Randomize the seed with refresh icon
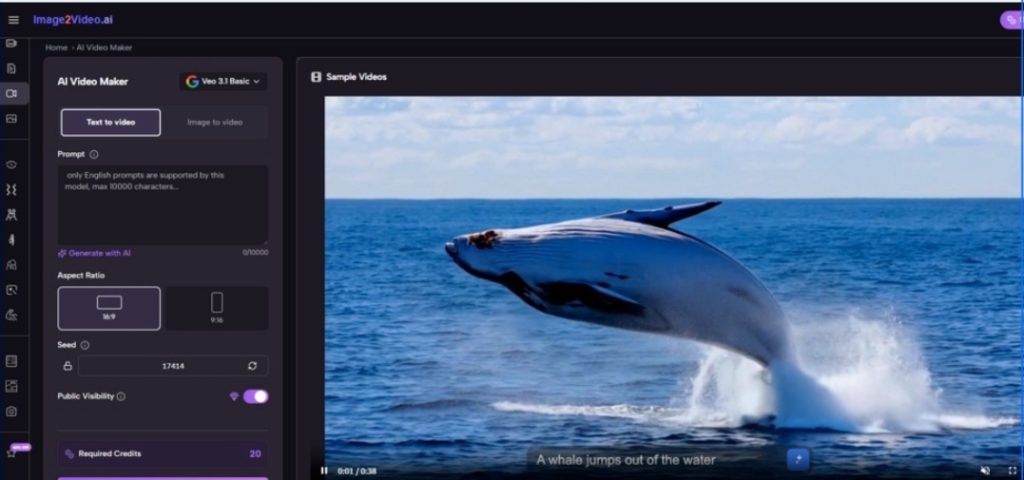This screenshot has height=480, width=1024. click(253, 366)
